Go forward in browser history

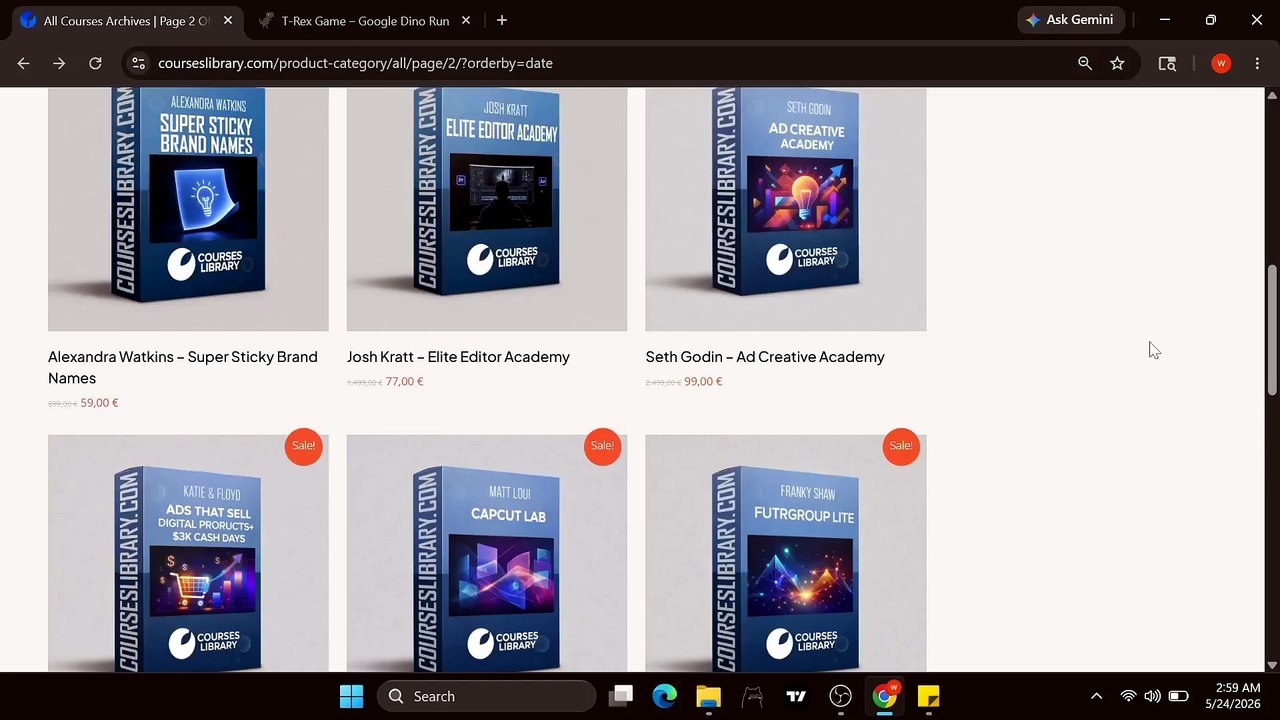pos(59,63)
